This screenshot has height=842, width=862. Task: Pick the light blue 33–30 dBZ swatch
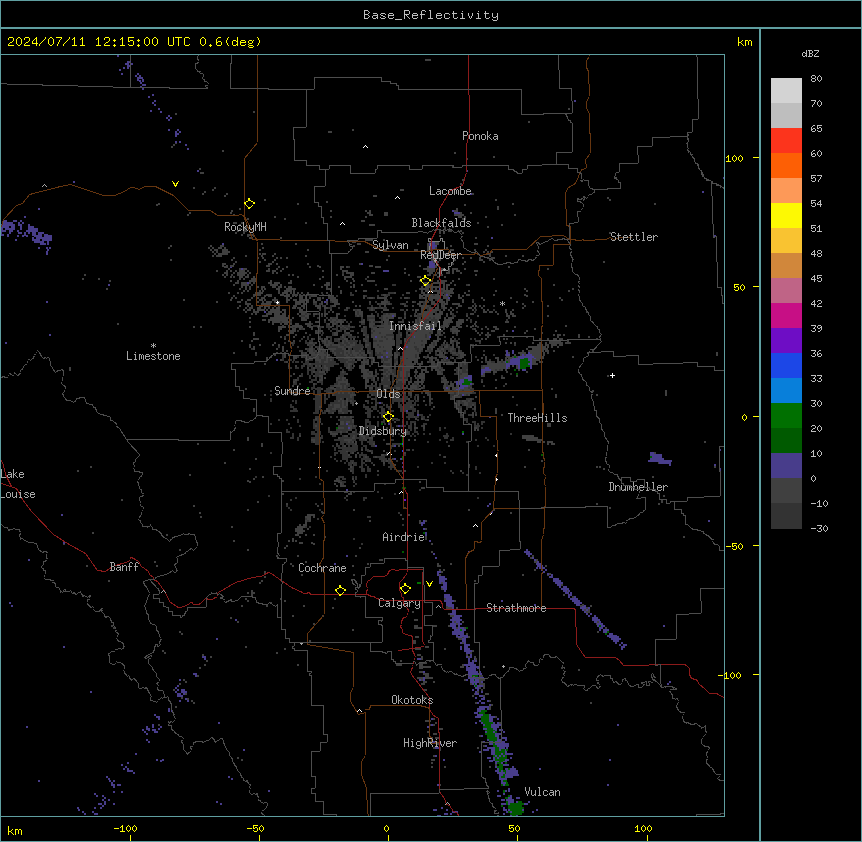point(786,391)
